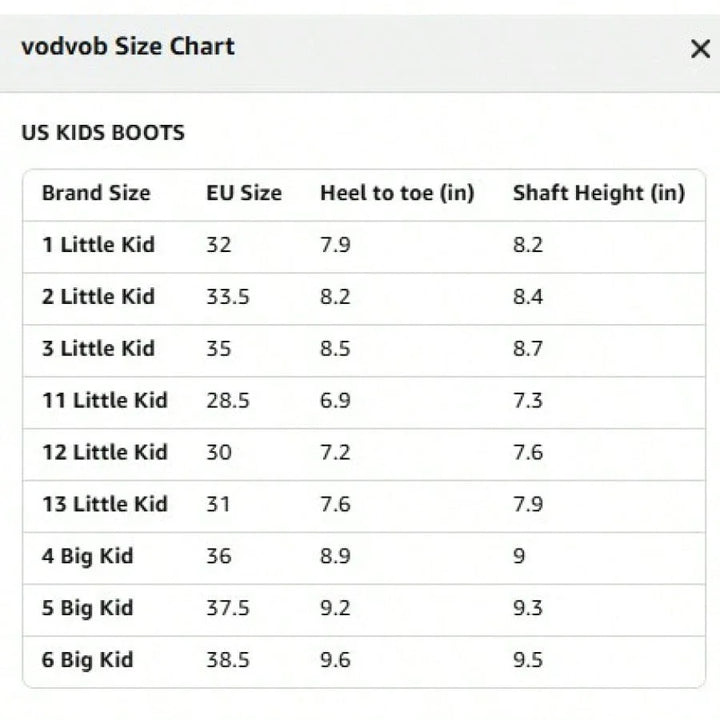Pick the 3 Little Kid size row

pyautogui.click(x=98, y=349)
